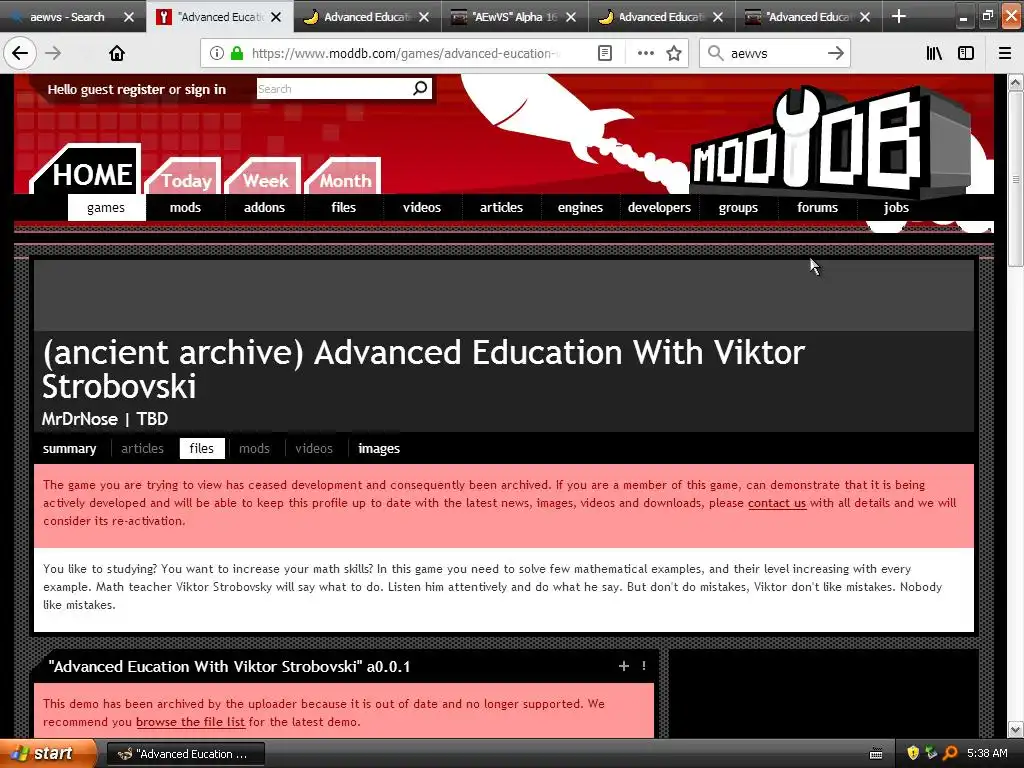Open the top articles navigation item
Image resolution: width=1024 pixels, height=768 pixels.
502,208
